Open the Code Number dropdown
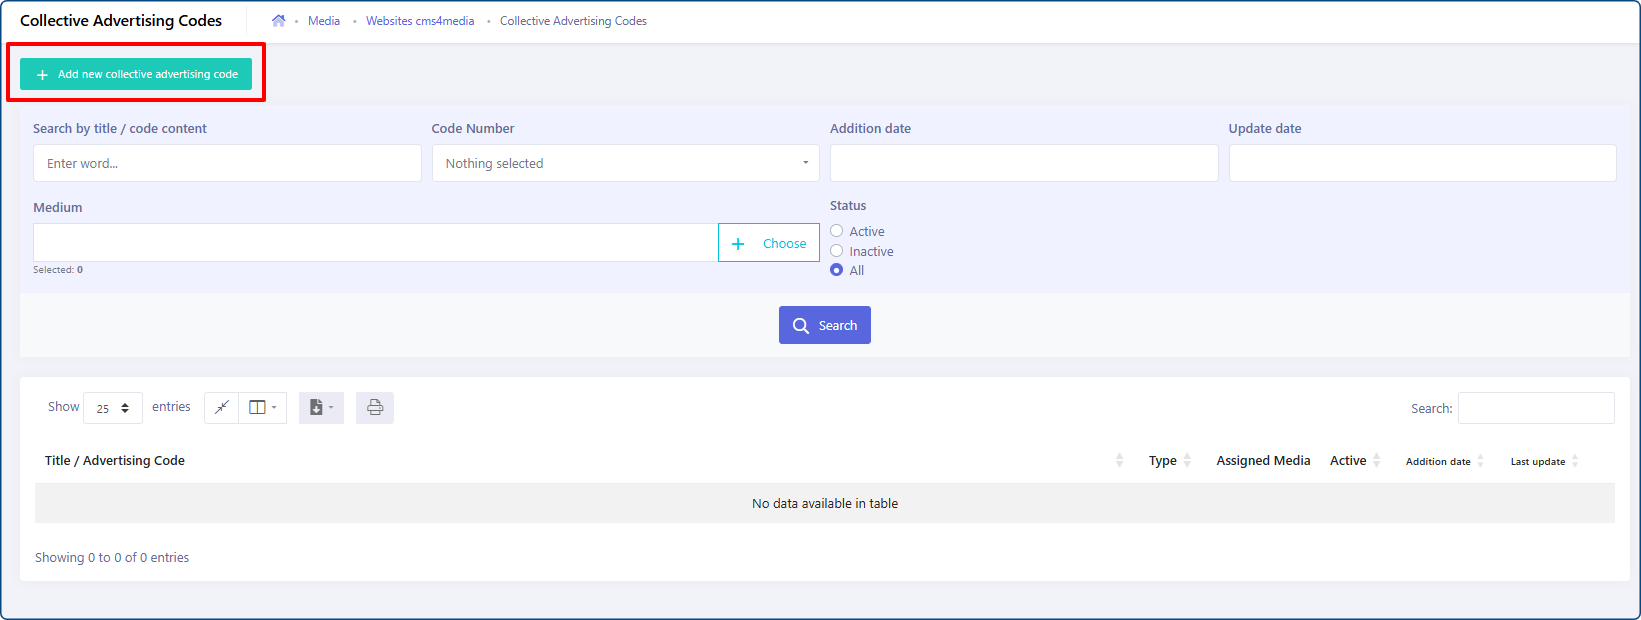Image resolution: width=1641 pixels, height=620 pixels. [x=626, y=163]
